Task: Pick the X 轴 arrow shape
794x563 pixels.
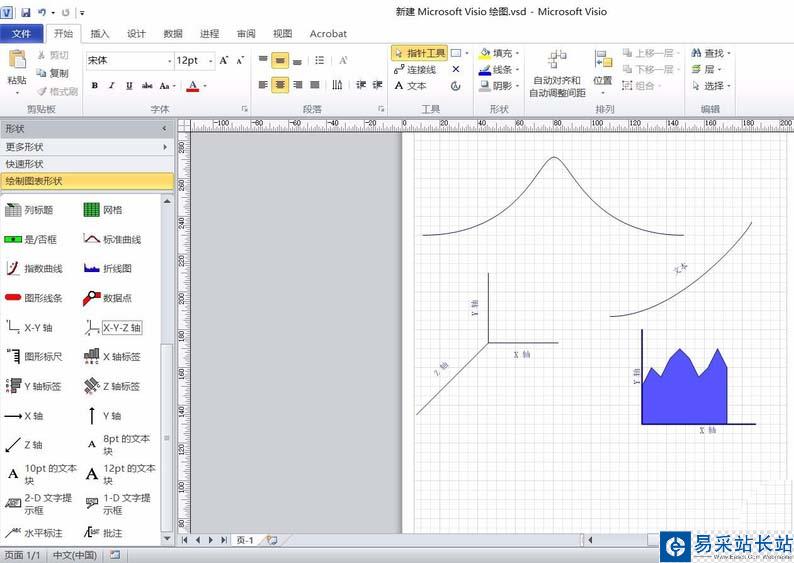Action: [x=24, y=416]
